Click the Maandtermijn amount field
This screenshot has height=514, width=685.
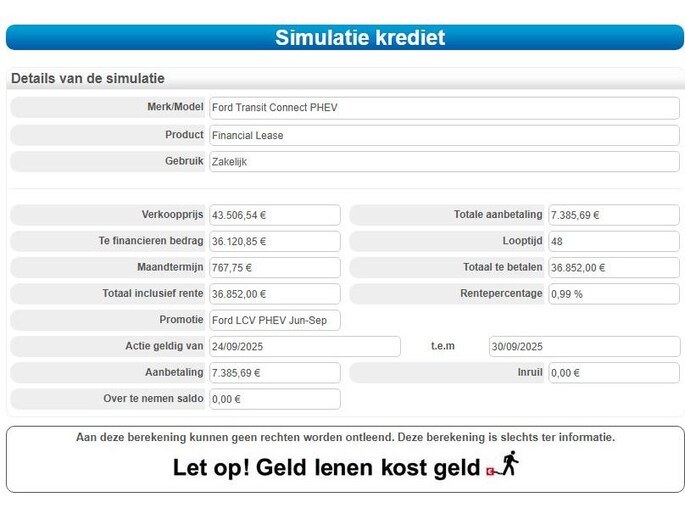coord(274,268)
